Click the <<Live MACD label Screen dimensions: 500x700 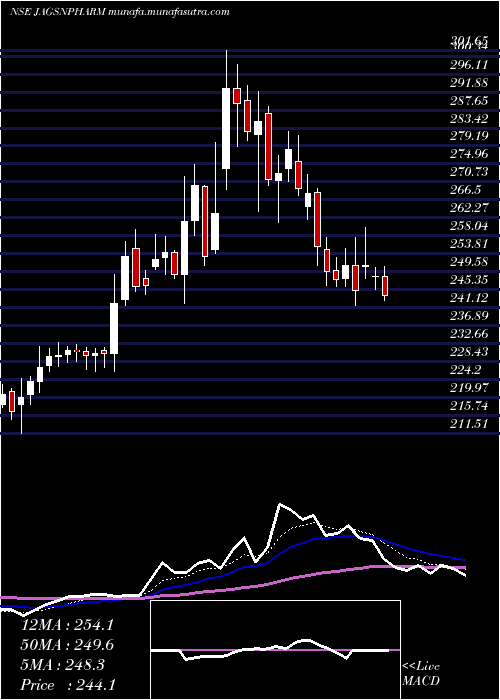tap(421, 674)
